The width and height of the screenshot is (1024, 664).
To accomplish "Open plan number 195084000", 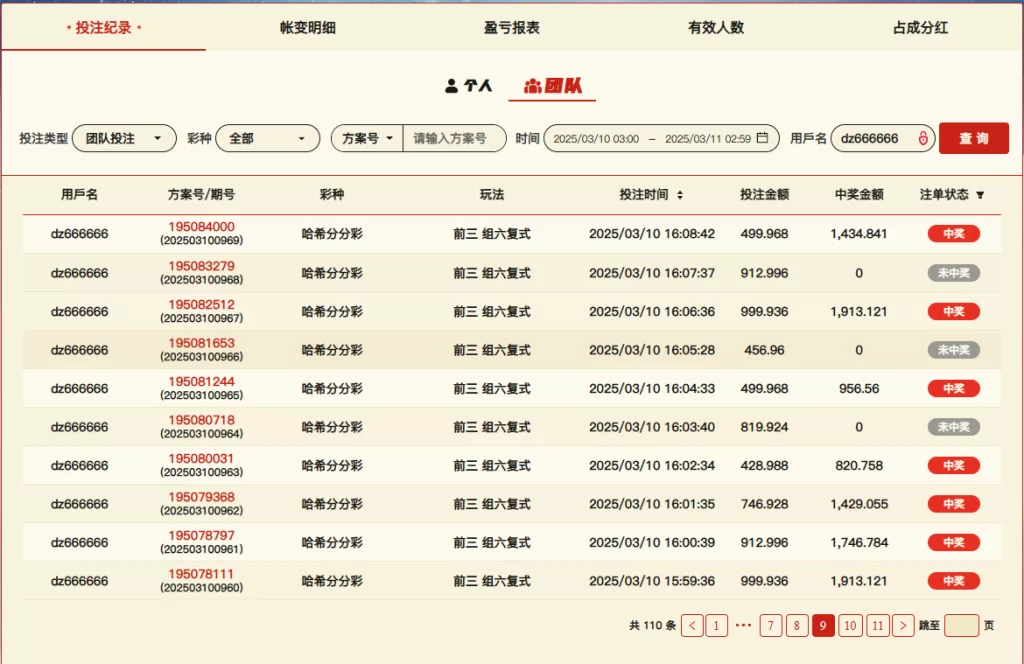I will point(201,227).
